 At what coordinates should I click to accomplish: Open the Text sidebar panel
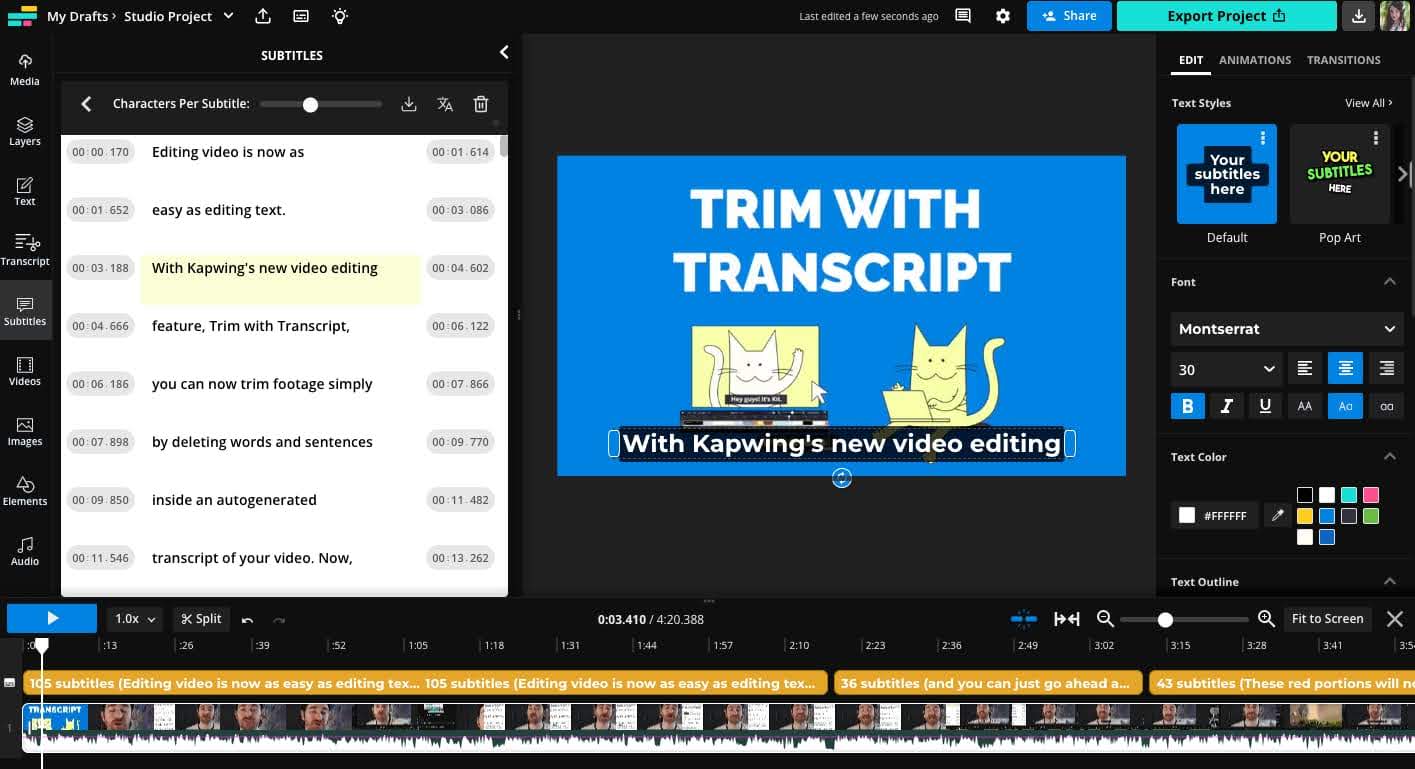point(25,190)
